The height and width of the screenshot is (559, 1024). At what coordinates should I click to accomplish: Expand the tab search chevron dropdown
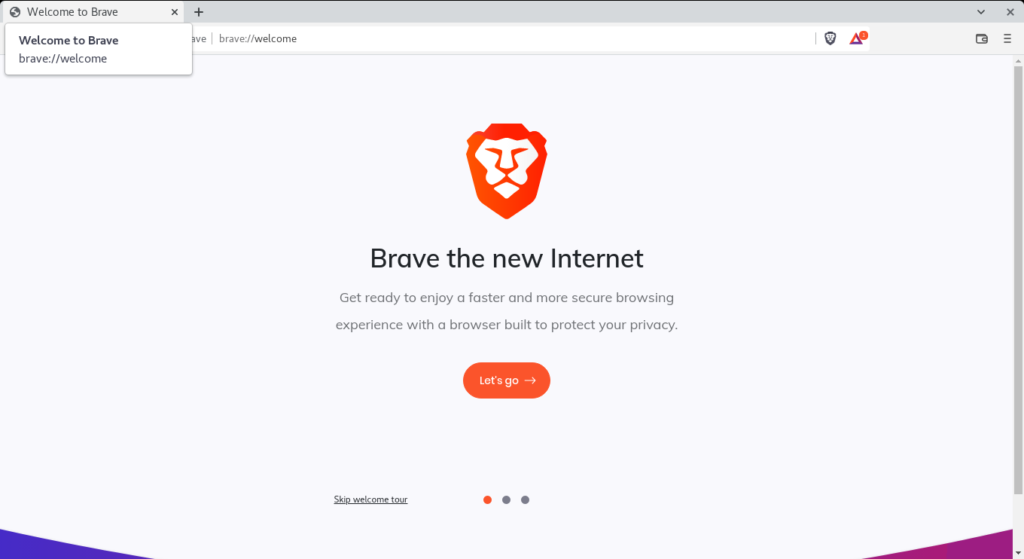click(981, 12)
